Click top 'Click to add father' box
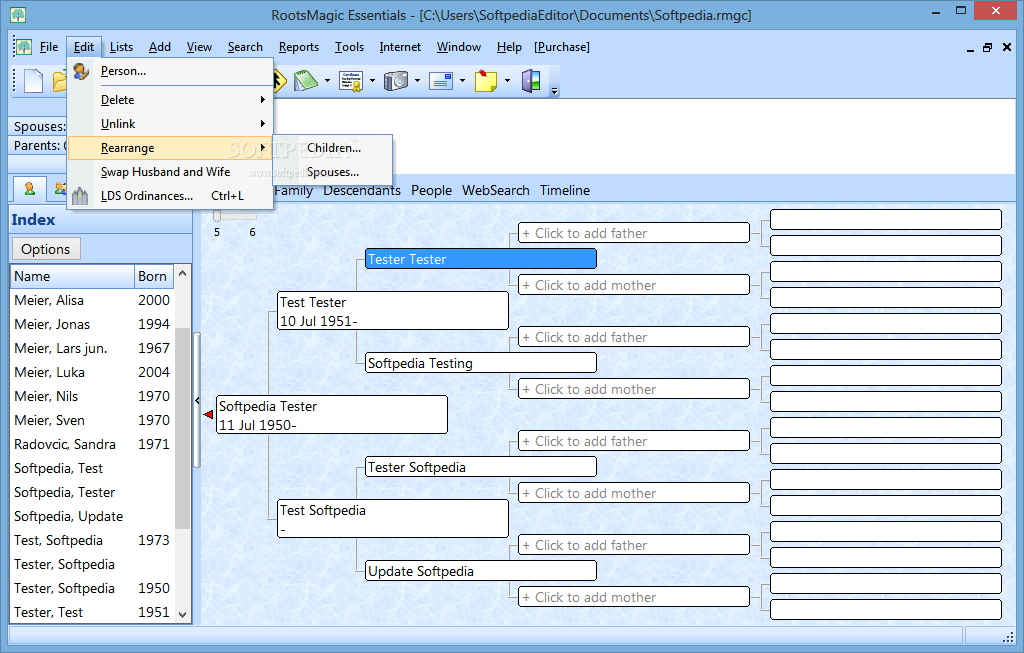Image resolution: width=1024 pixels, height=653 pixels. [634, 233]
